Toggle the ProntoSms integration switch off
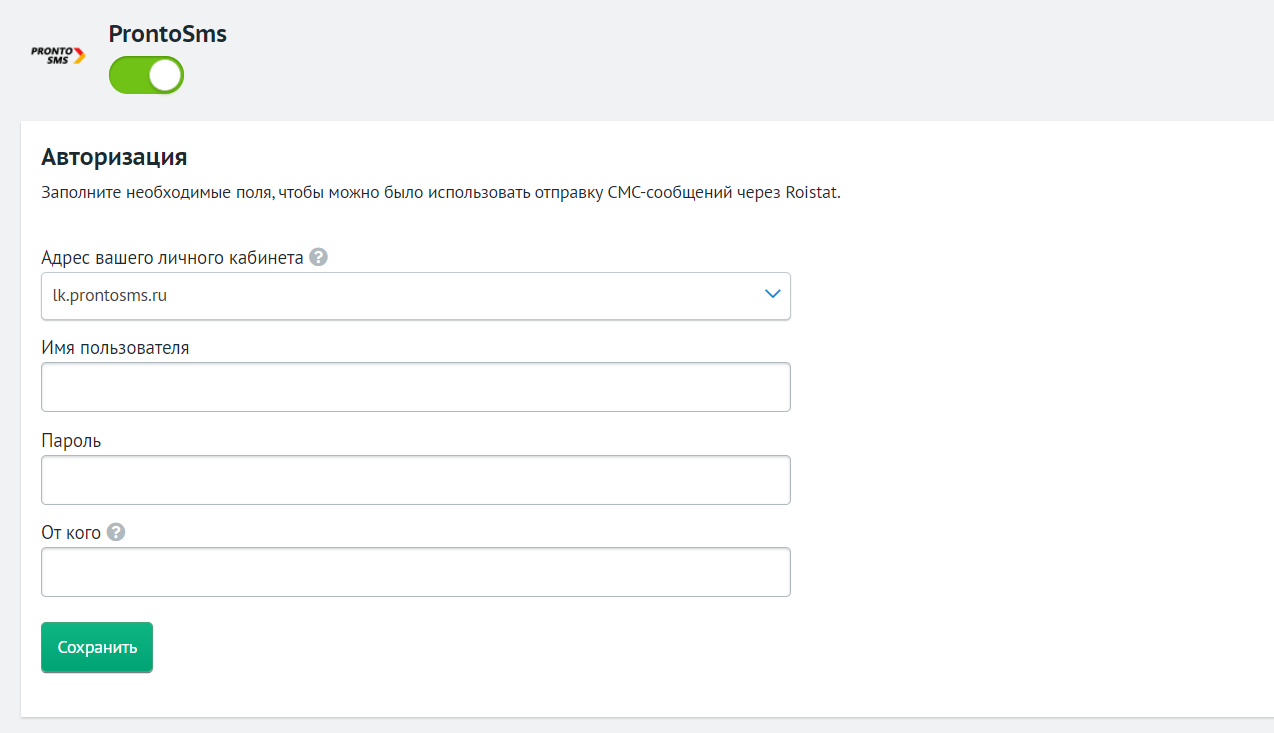 click(x=146, y=75)
